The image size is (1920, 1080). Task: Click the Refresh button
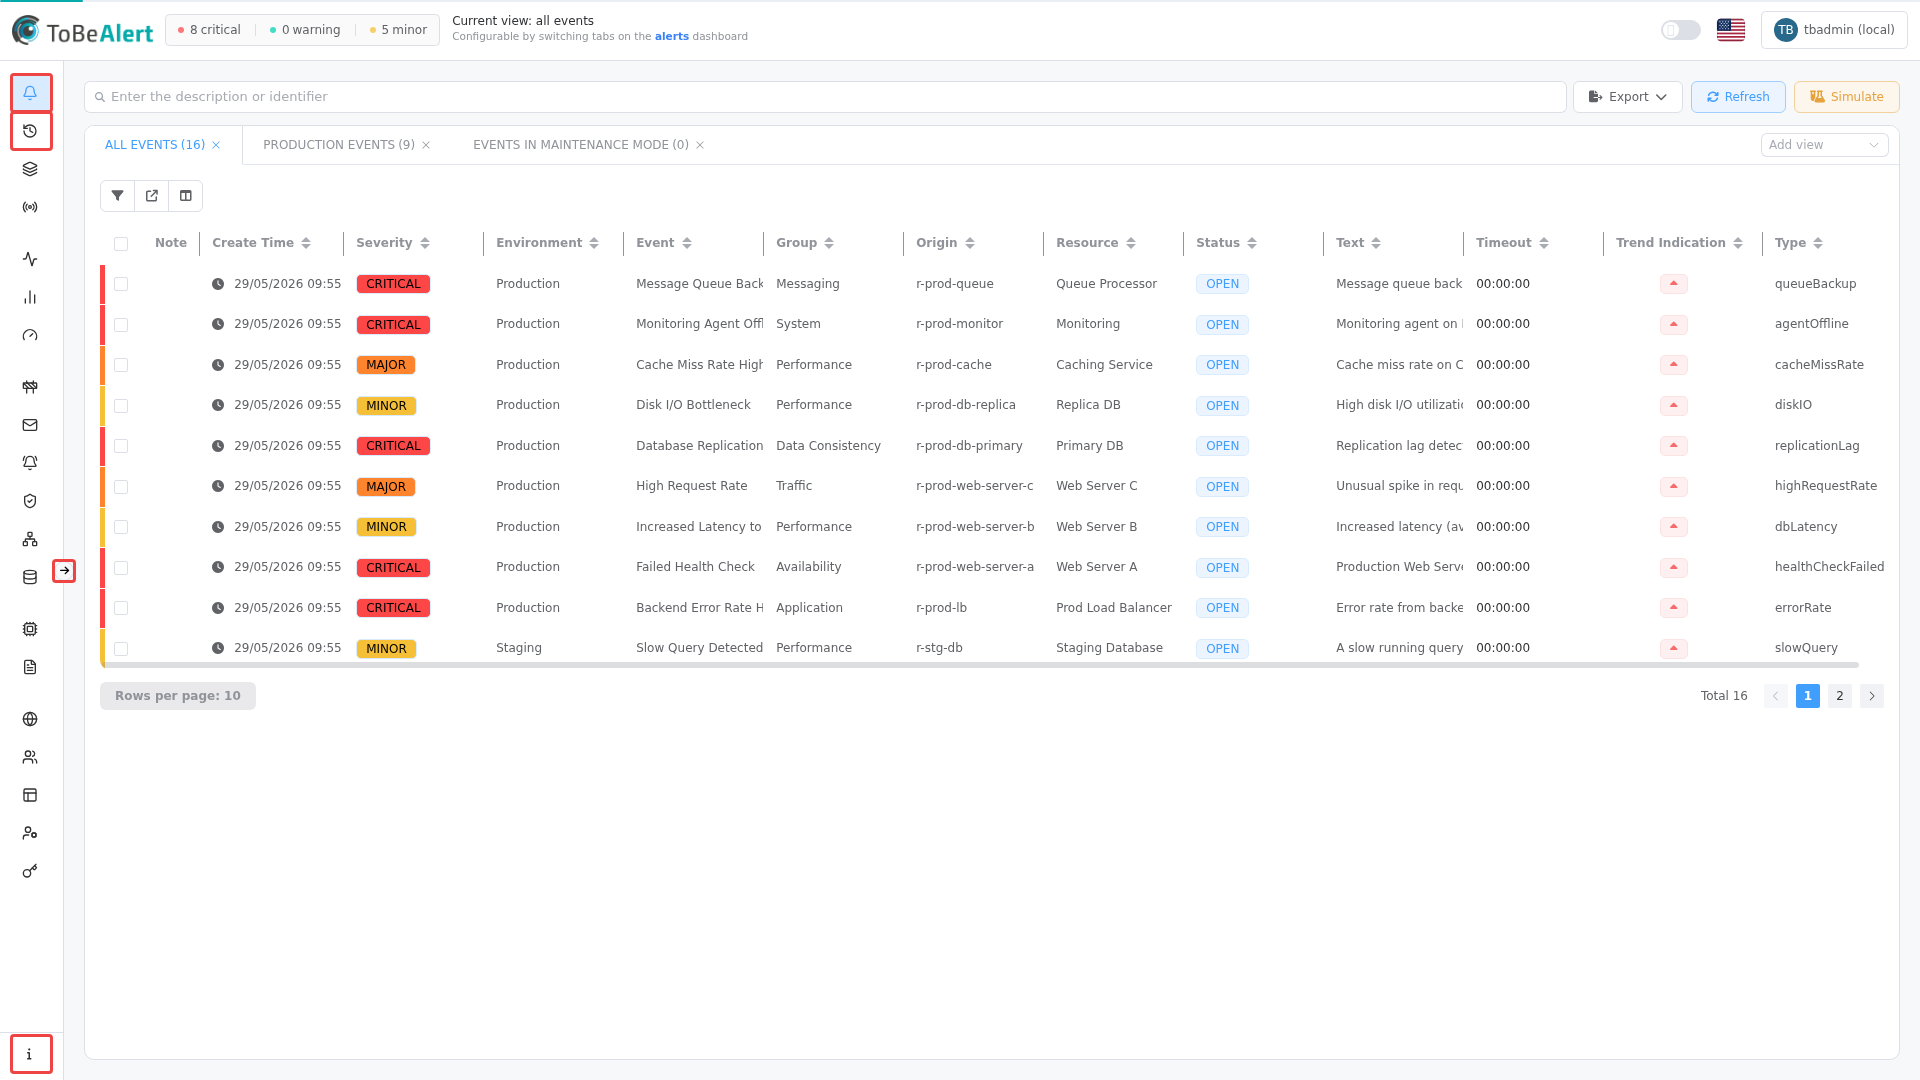point(1738,97)
